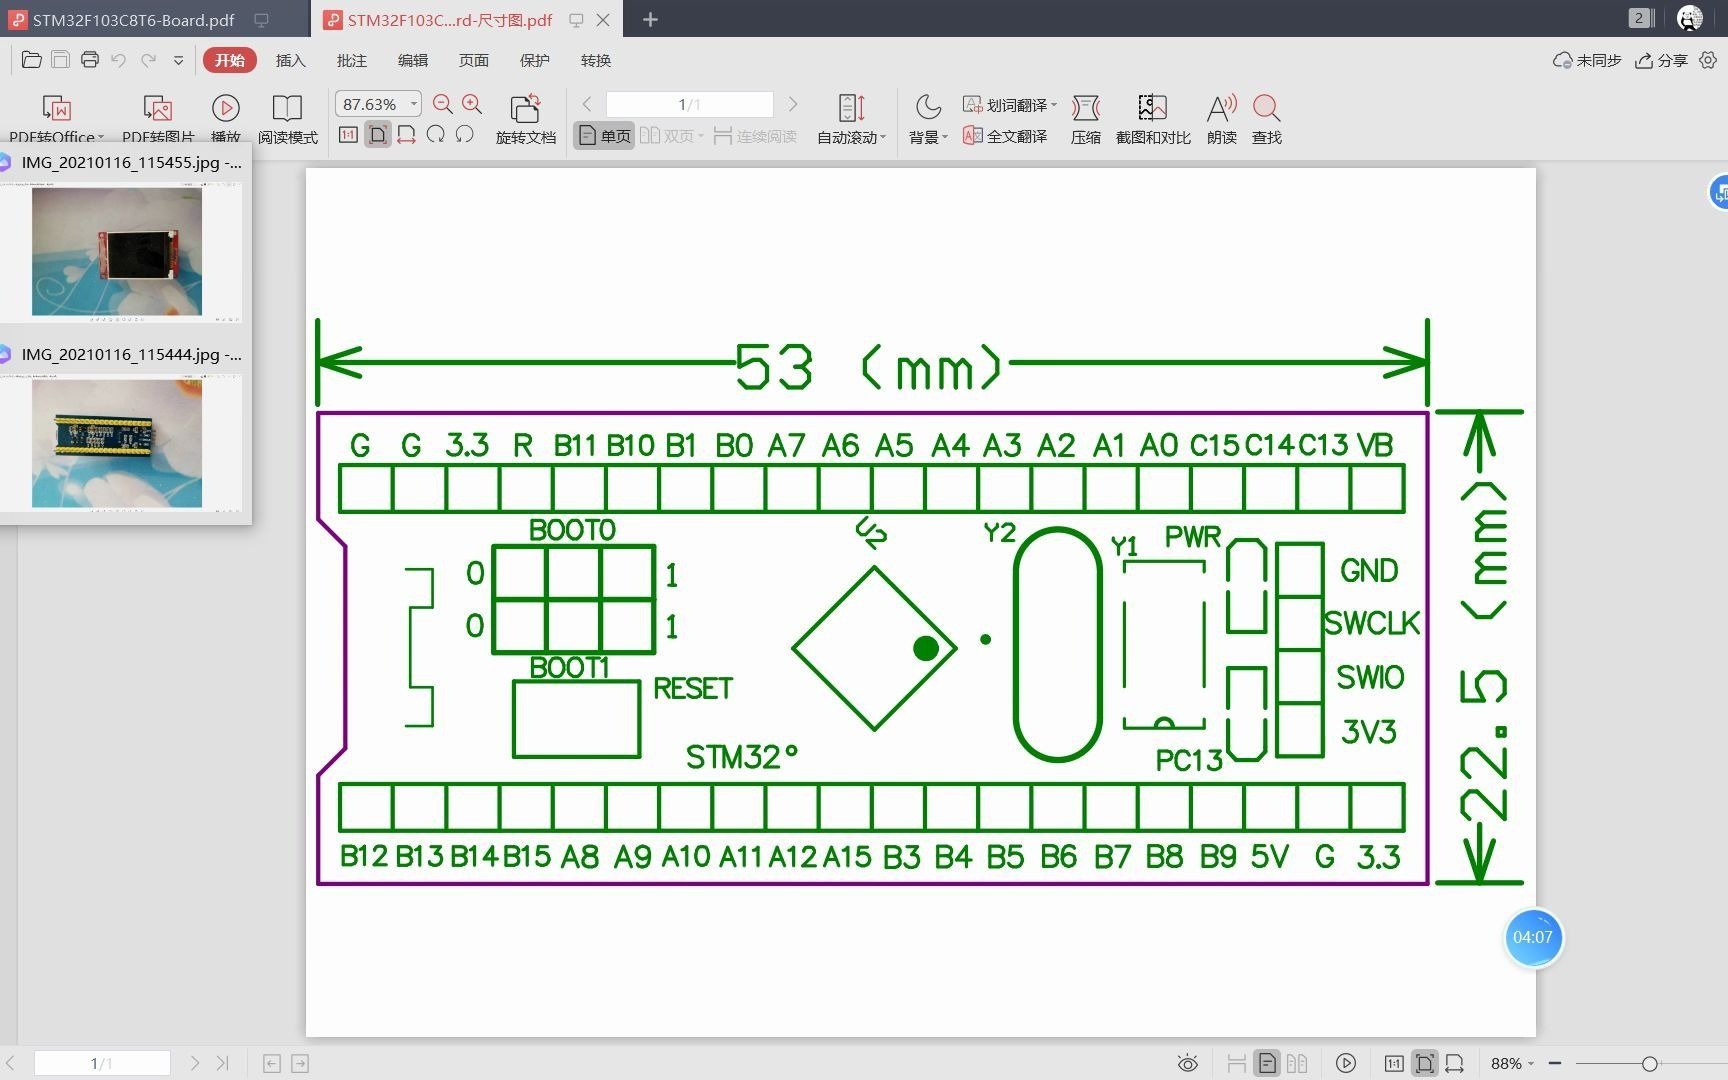Go to next page in status bar
This screenshot has height=1080, width=1728.
coord(195,1063)
